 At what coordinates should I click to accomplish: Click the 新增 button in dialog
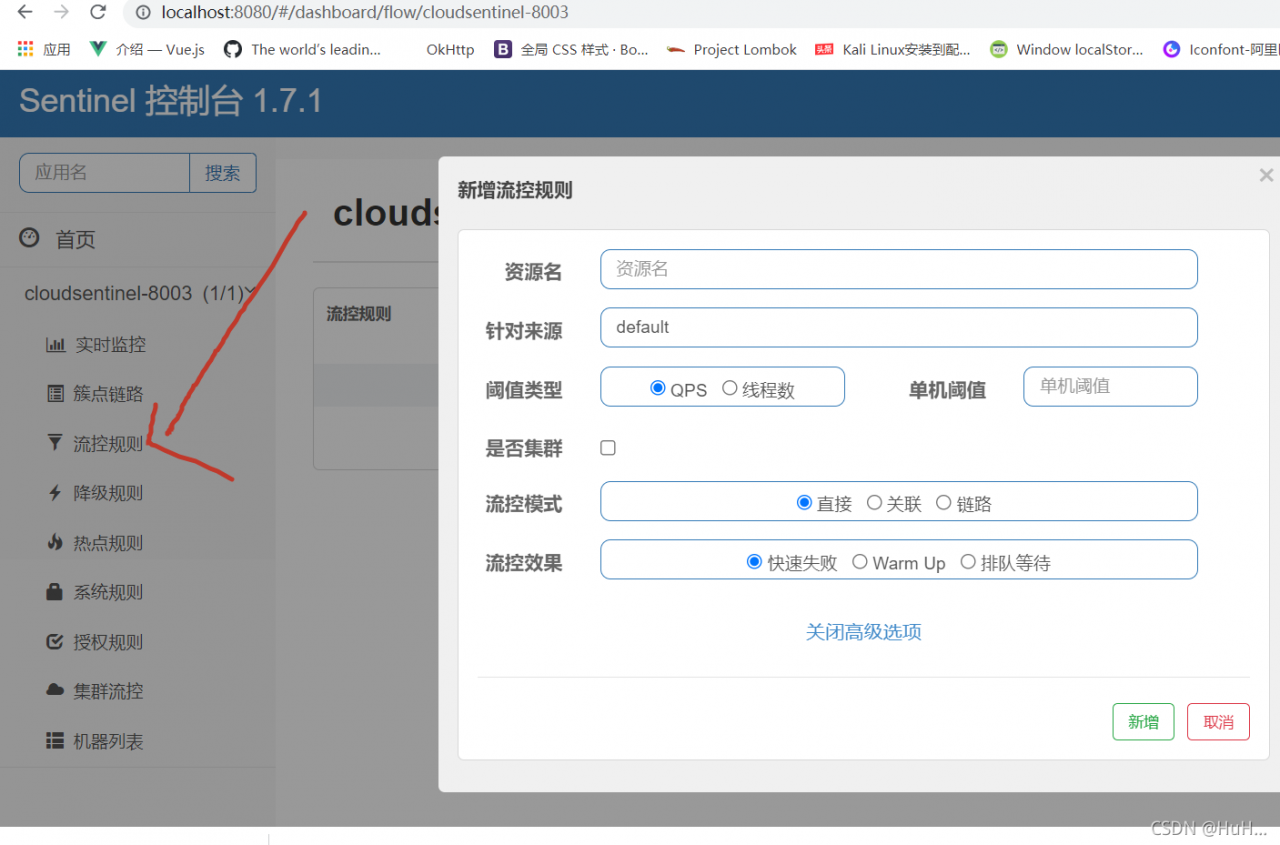coord(1143,722)
